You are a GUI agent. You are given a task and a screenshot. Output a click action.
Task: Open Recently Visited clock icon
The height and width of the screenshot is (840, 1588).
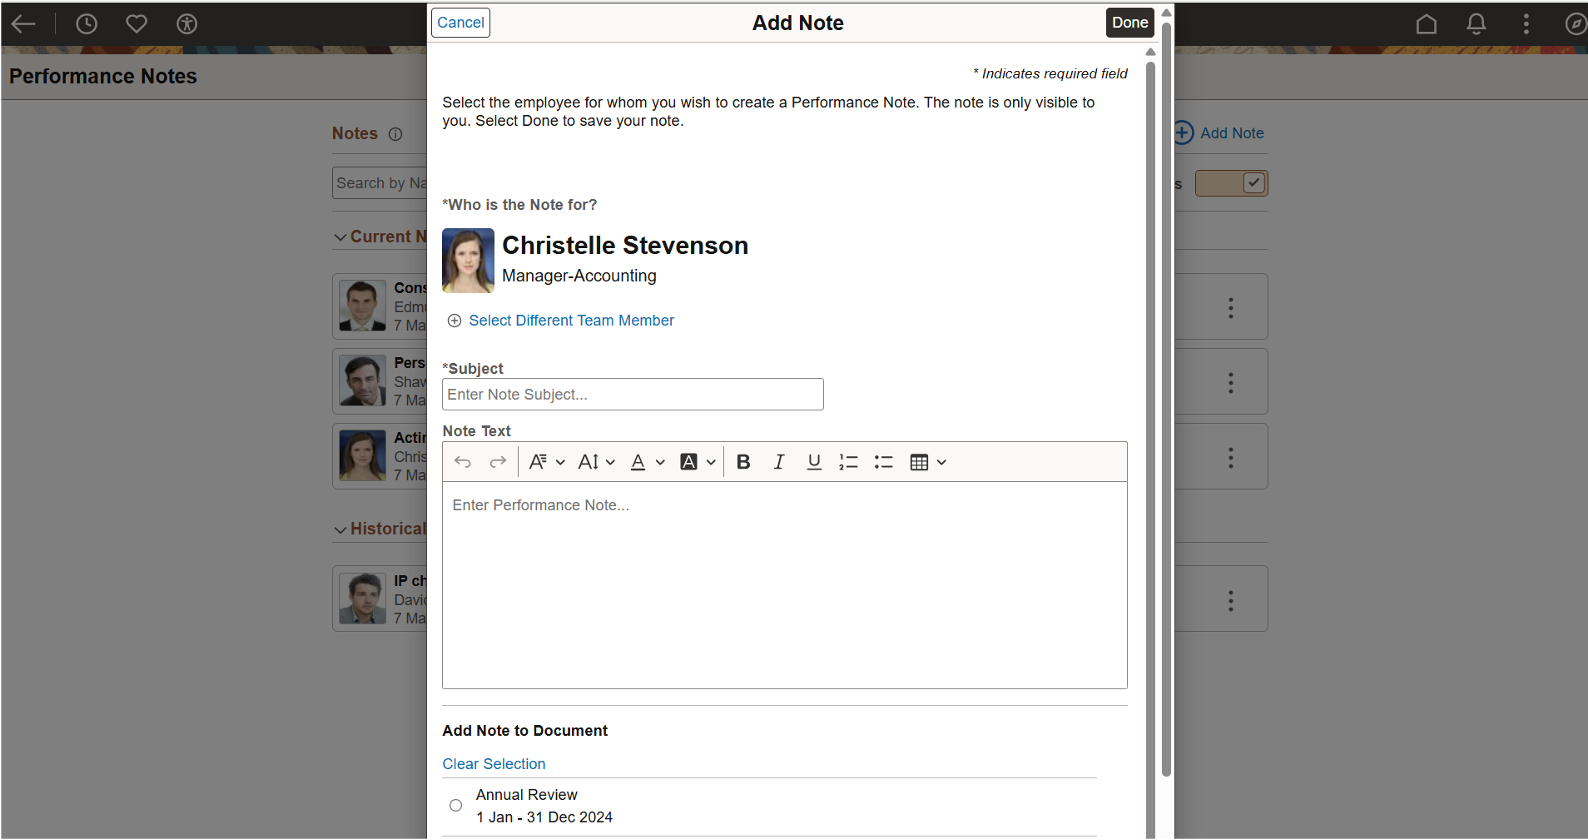[x=87, y=24]
